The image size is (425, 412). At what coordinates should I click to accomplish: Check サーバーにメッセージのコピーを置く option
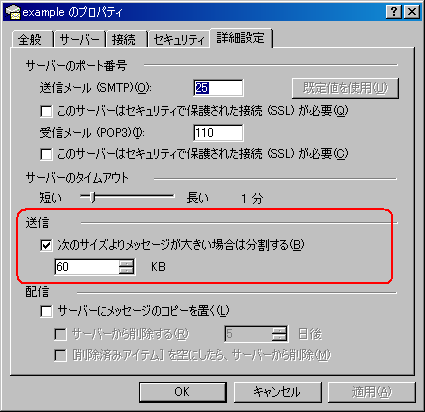pyautogui.click(x=46, y=311)
